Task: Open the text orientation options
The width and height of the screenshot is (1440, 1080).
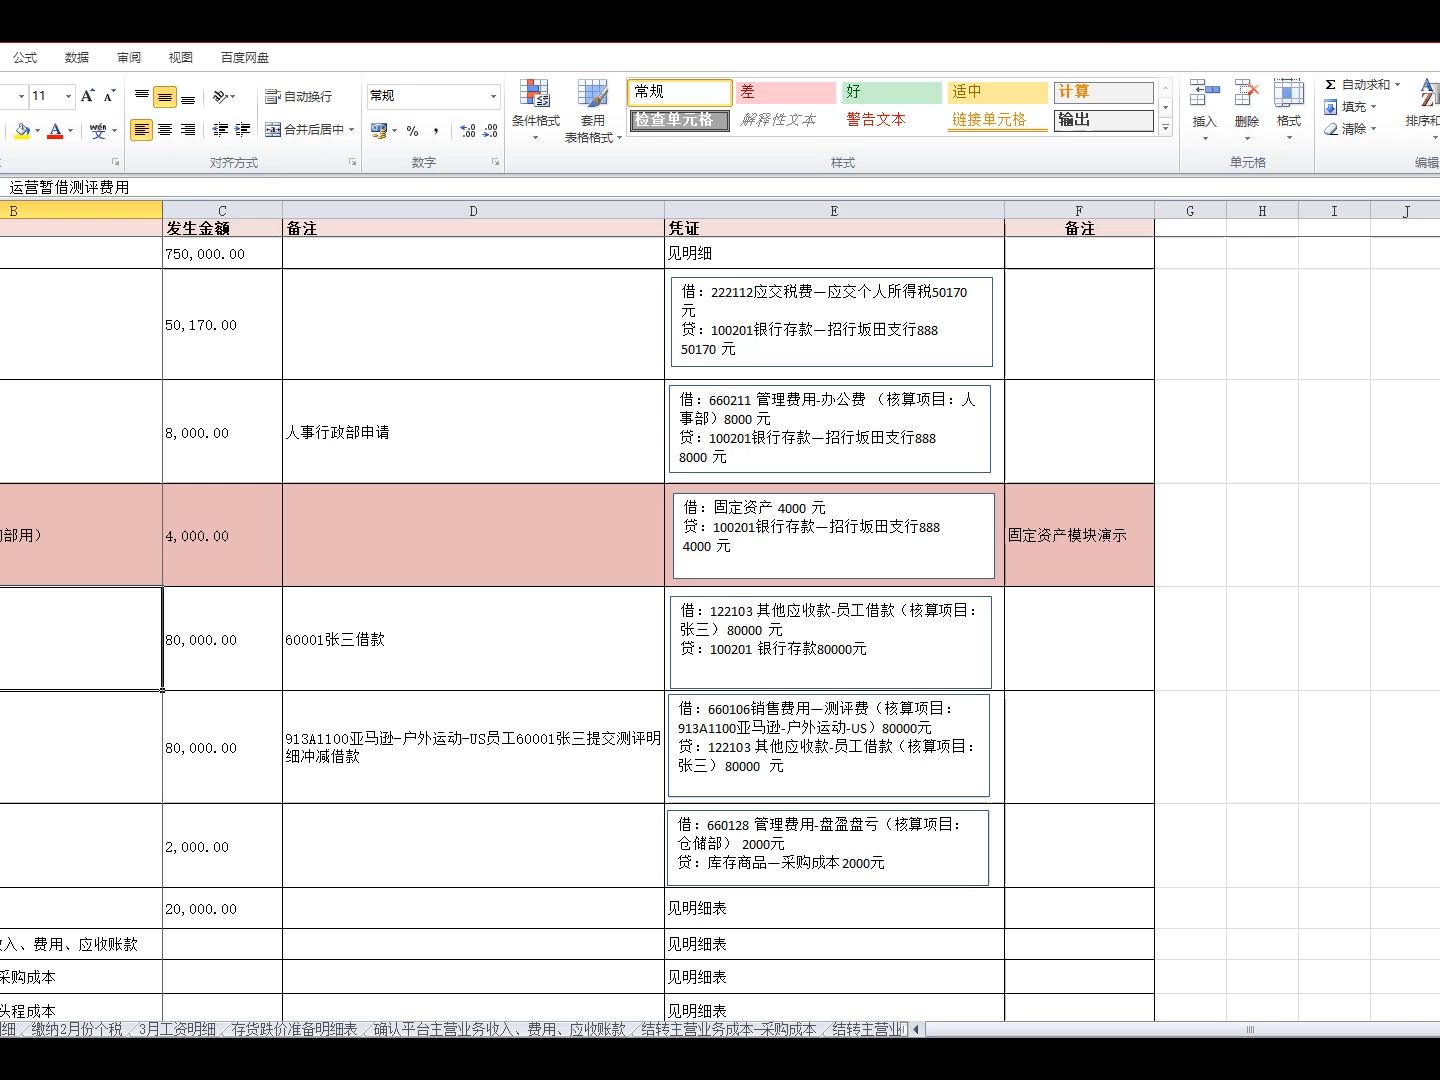Action: tap(224, 97)
